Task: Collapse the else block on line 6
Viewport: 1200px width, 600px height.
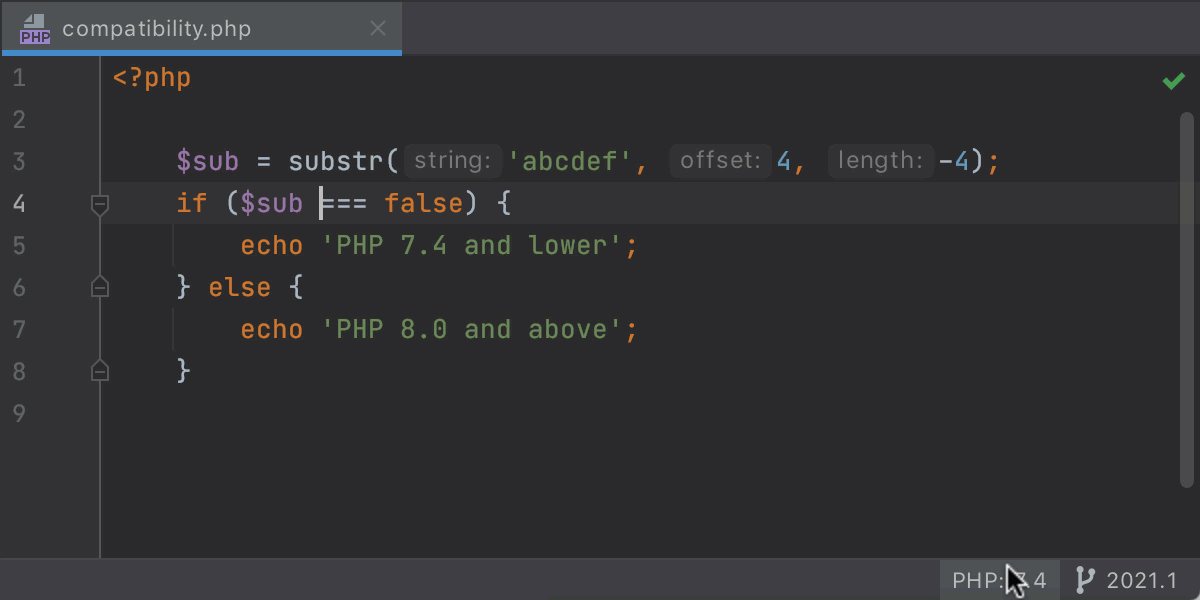Action: coord(100,288)
